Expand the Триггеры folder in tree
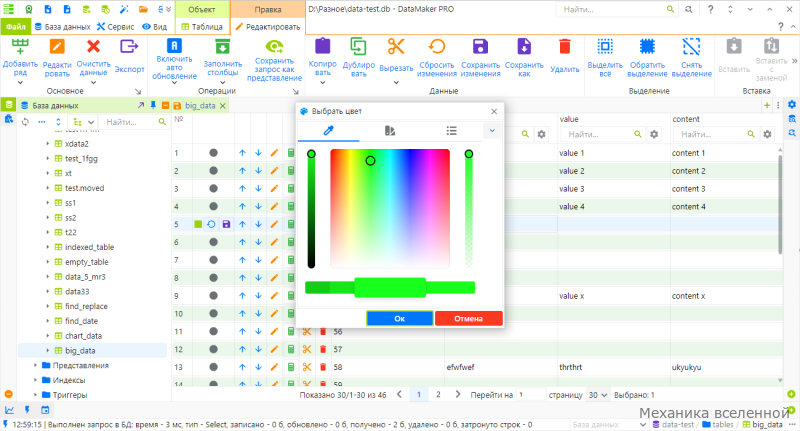800x431 pixels. click(x=35, y=395)
